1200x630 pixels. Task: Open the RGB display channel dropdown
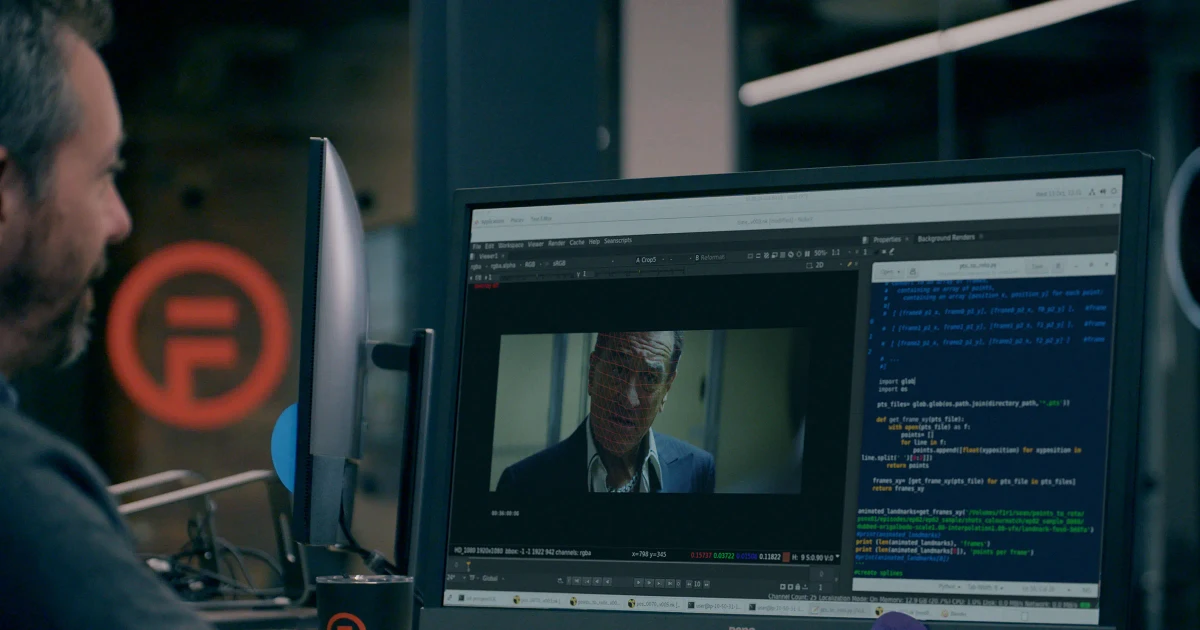tap(534, 264)
